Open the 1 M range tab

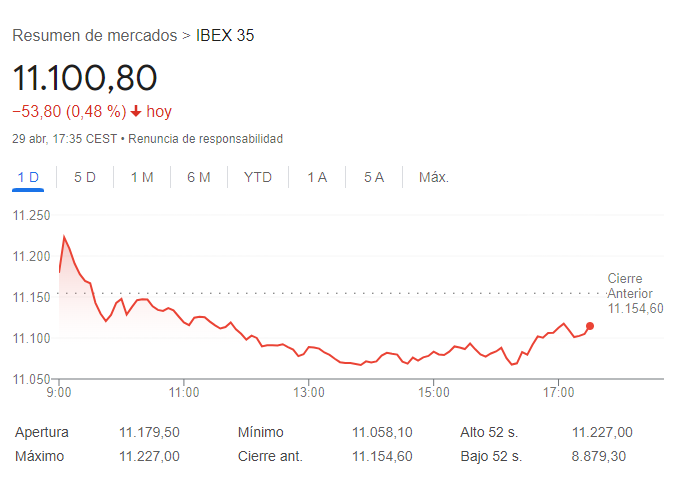tap(142, 177)
